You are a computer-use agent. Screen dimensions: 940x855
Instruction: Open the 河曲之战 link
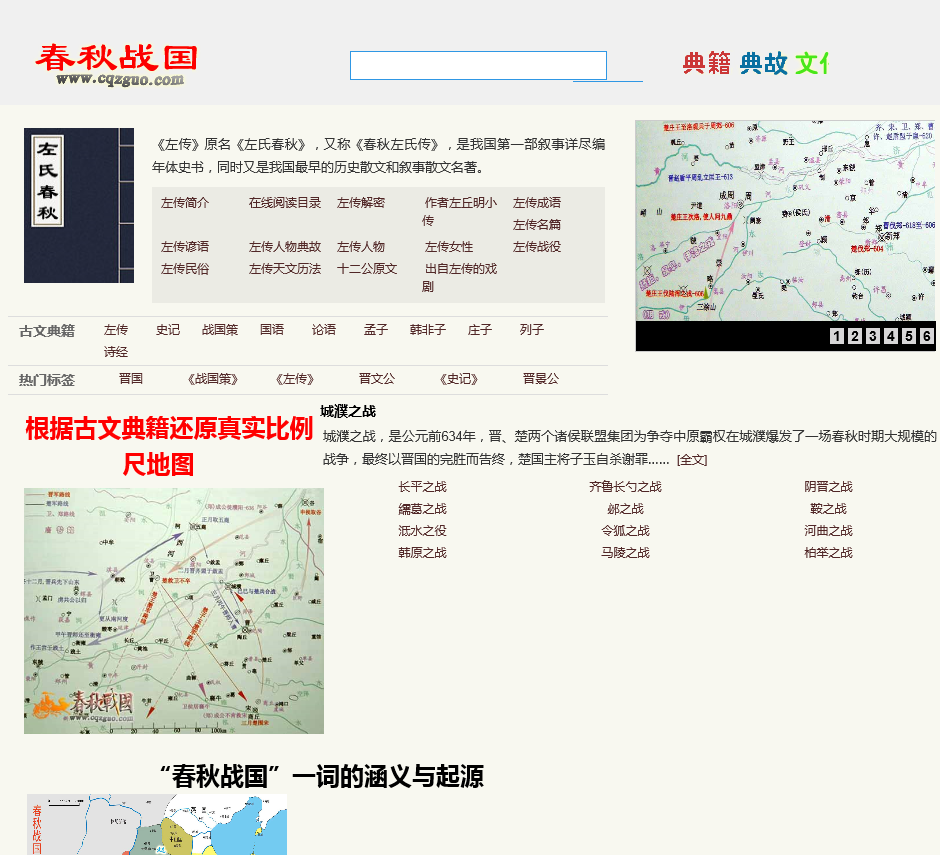click(x=828, y=531)
